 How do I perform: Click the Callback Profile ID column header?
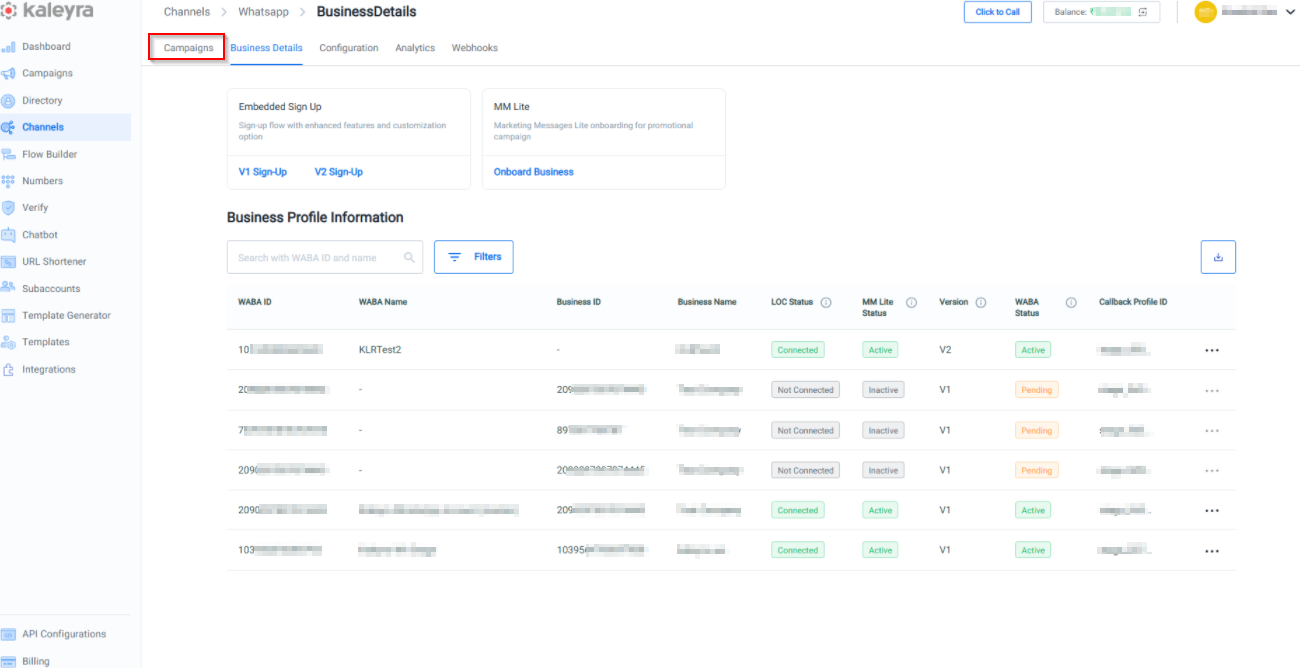pos(1133,302)
